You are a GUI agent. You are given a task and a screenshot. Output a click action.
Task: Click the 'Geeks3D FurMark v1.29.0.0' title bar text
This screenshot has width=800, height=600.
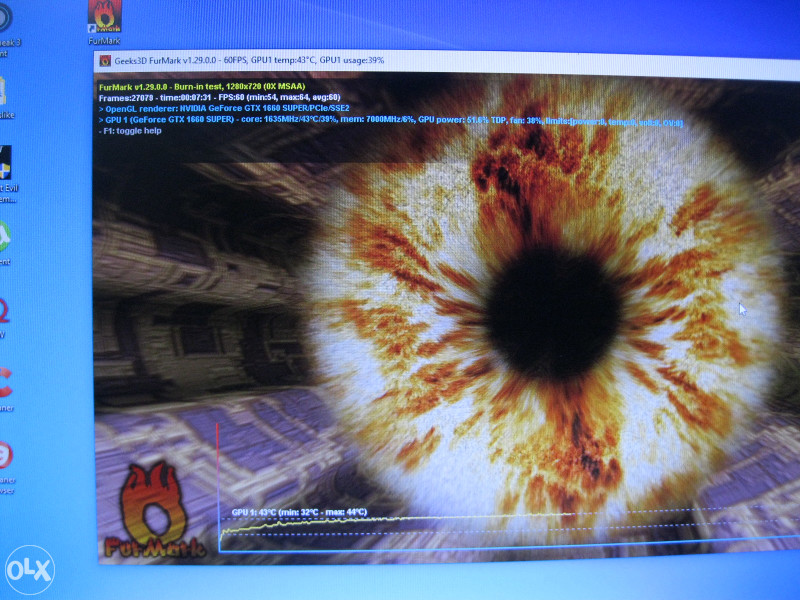pos(249,60)
